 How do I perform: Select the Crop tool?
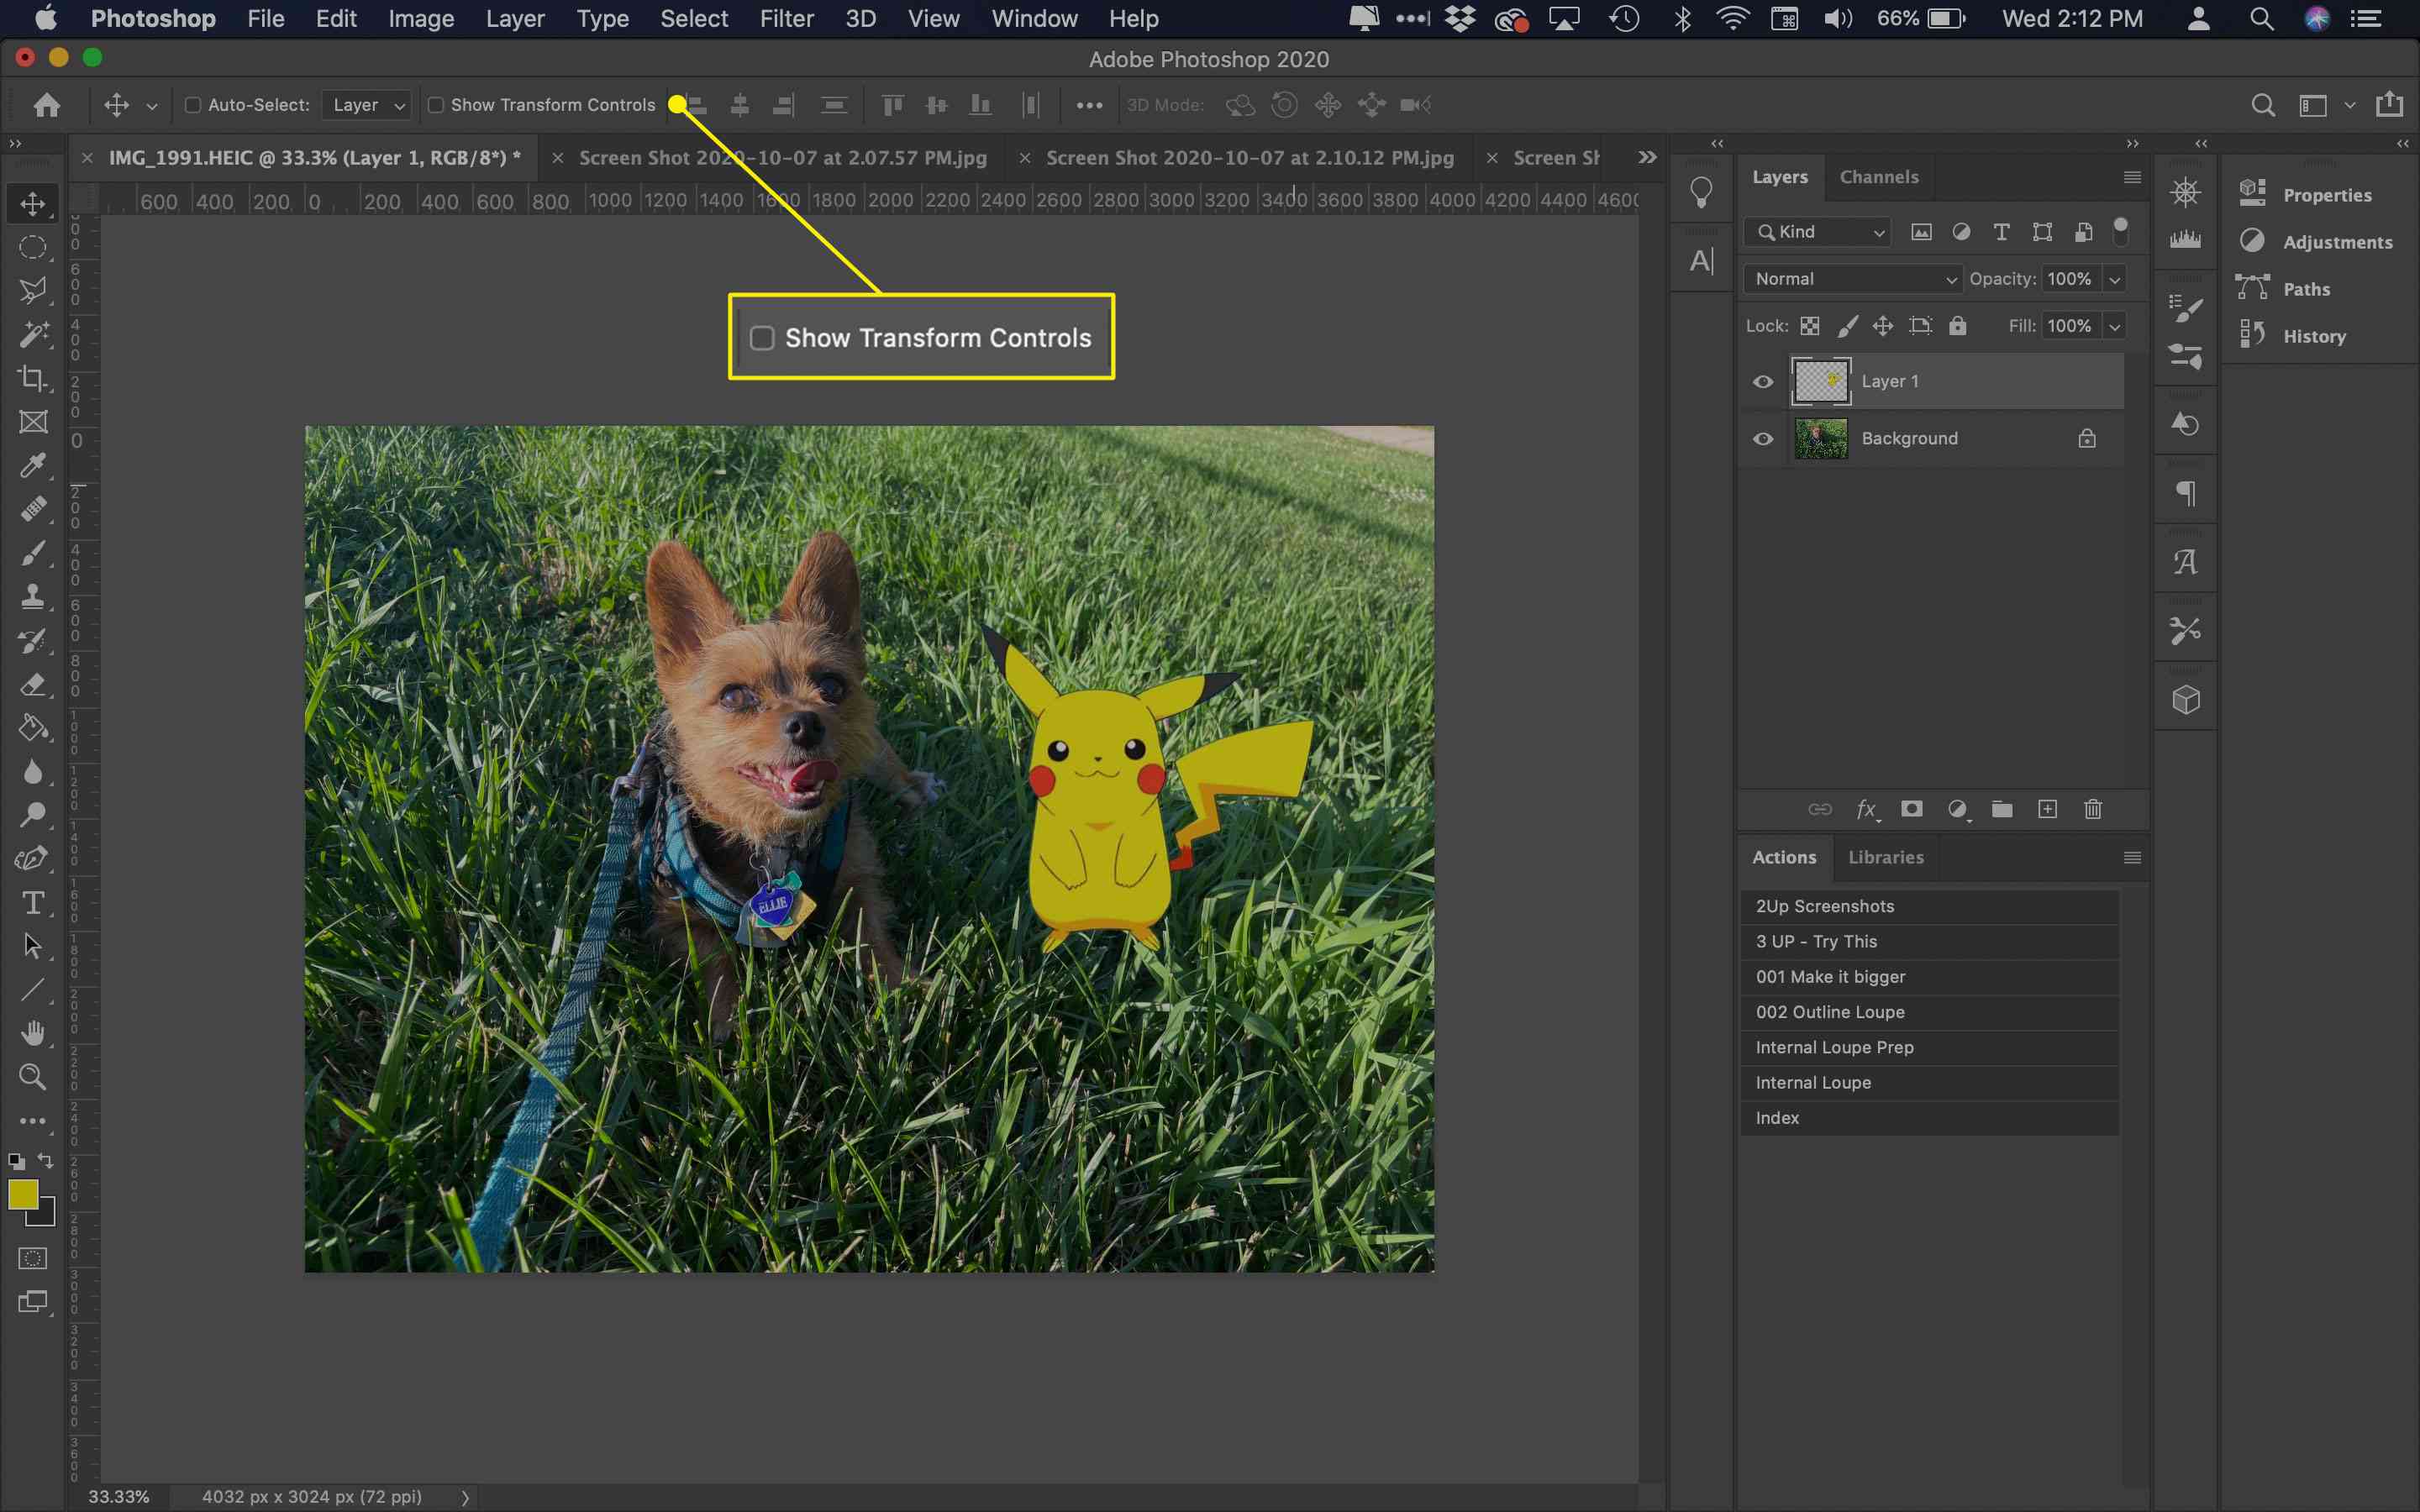coord(33,376)
